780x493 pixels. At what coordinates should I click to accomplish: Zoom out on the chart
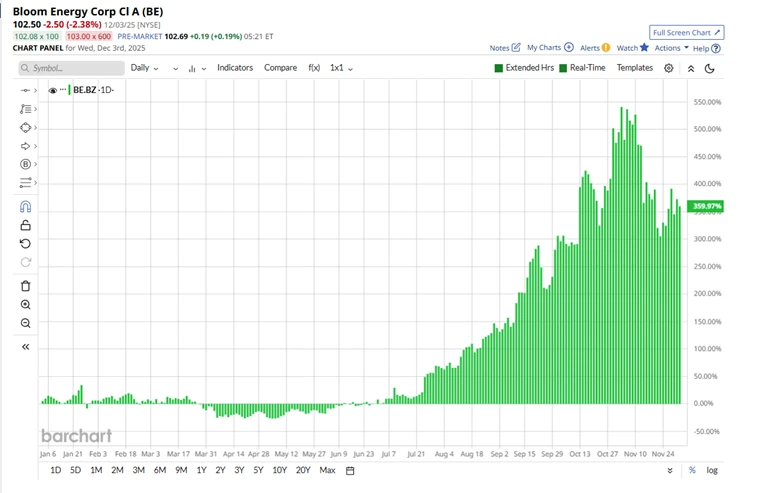pos(25,323)
